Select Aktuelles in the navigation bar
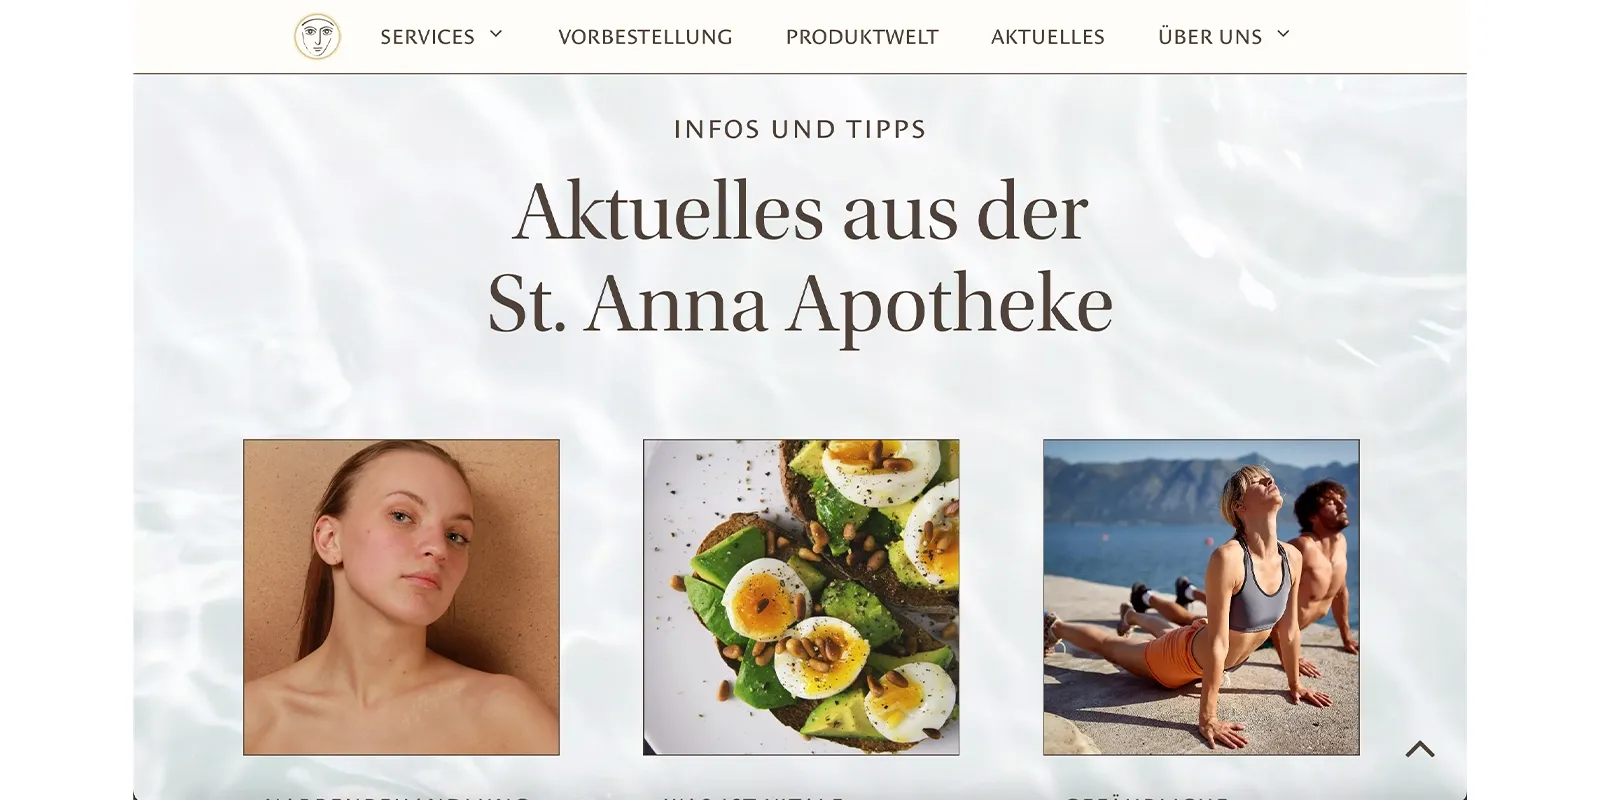The height and width of the screenshot is (800, 1600). (1048, 37)
